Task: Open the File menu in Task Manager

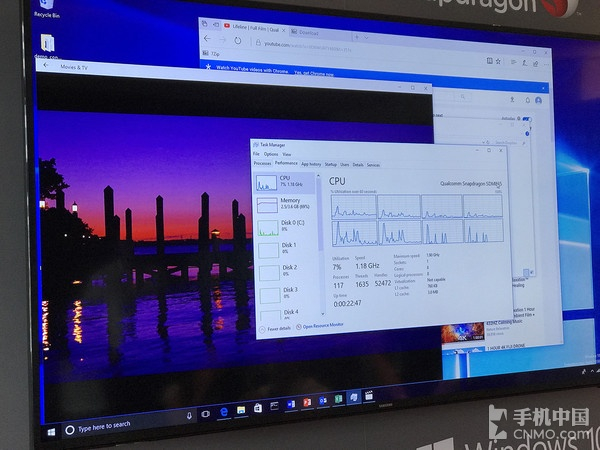Action: coord(256,154)
